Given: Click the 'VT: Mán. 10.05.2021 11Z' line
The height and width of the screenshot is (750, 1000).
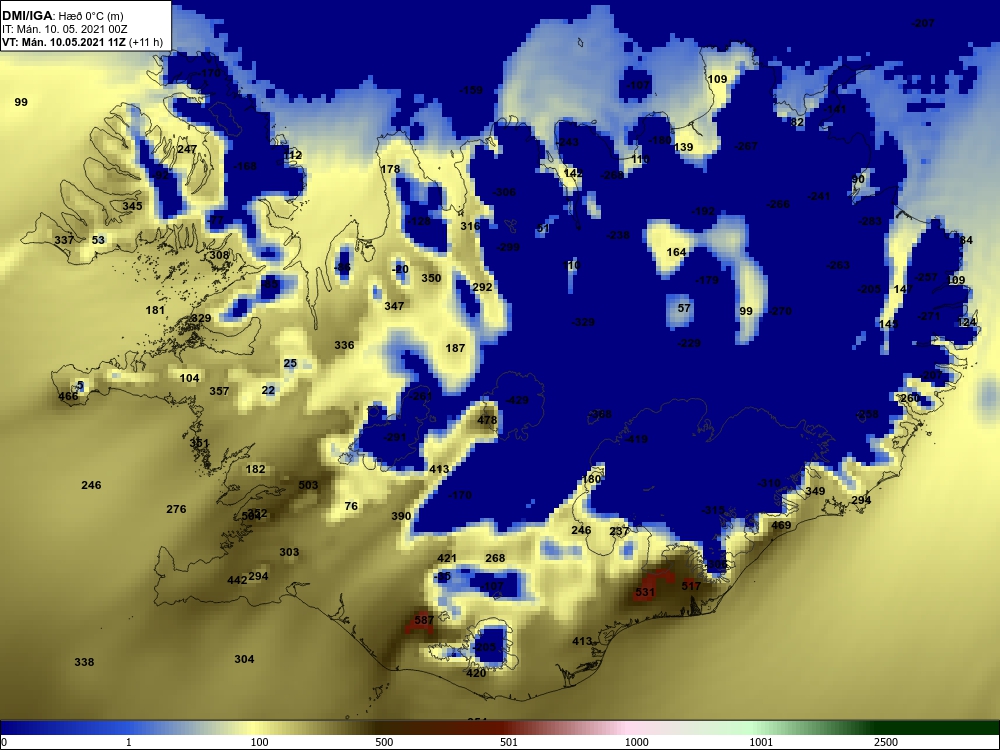Looking at the screenshot, I should tap(64, 43).
